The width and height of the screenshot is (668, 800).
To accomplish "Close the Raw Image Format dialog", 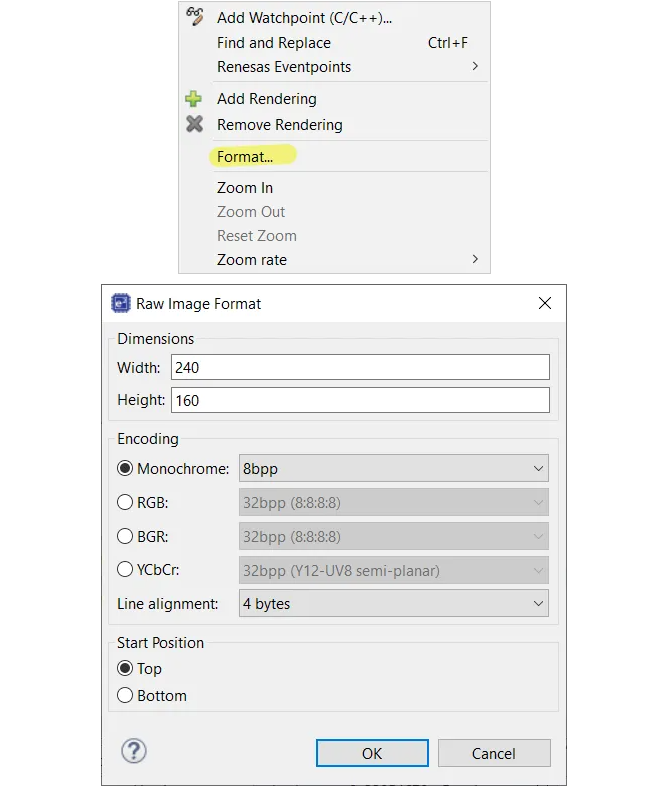I will pyautogui.click(x=544, y=303).
